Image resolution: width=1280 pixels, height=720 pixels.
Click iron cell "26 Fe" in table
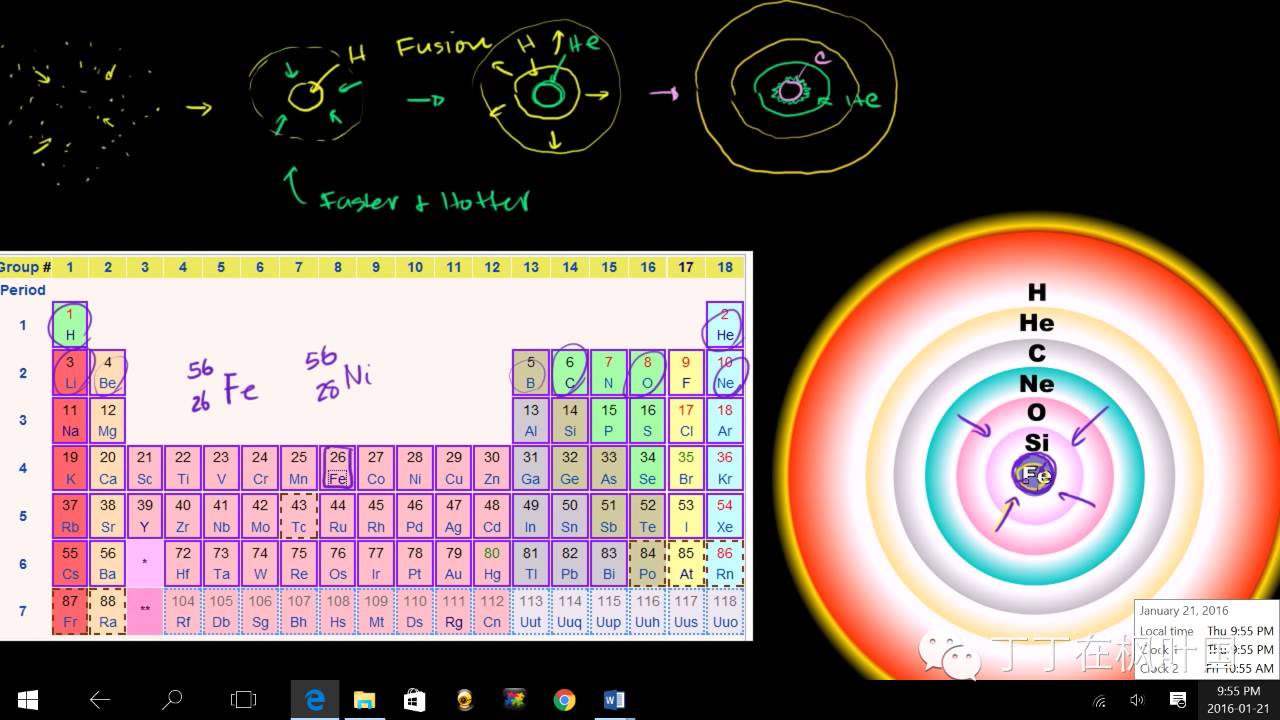click(338, 469)
